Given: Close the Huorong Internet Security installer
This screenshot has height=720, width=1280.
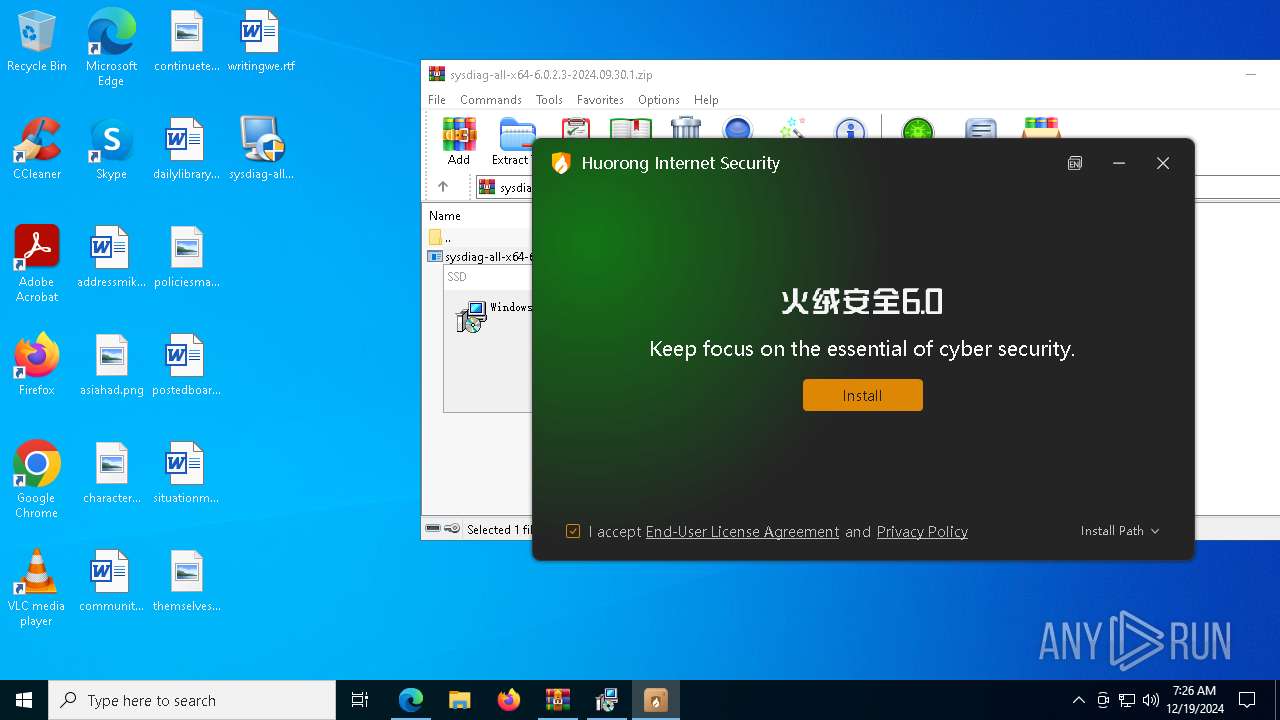Looking at the screenshot, I should pyautogui.click(x=1163, y=163).
